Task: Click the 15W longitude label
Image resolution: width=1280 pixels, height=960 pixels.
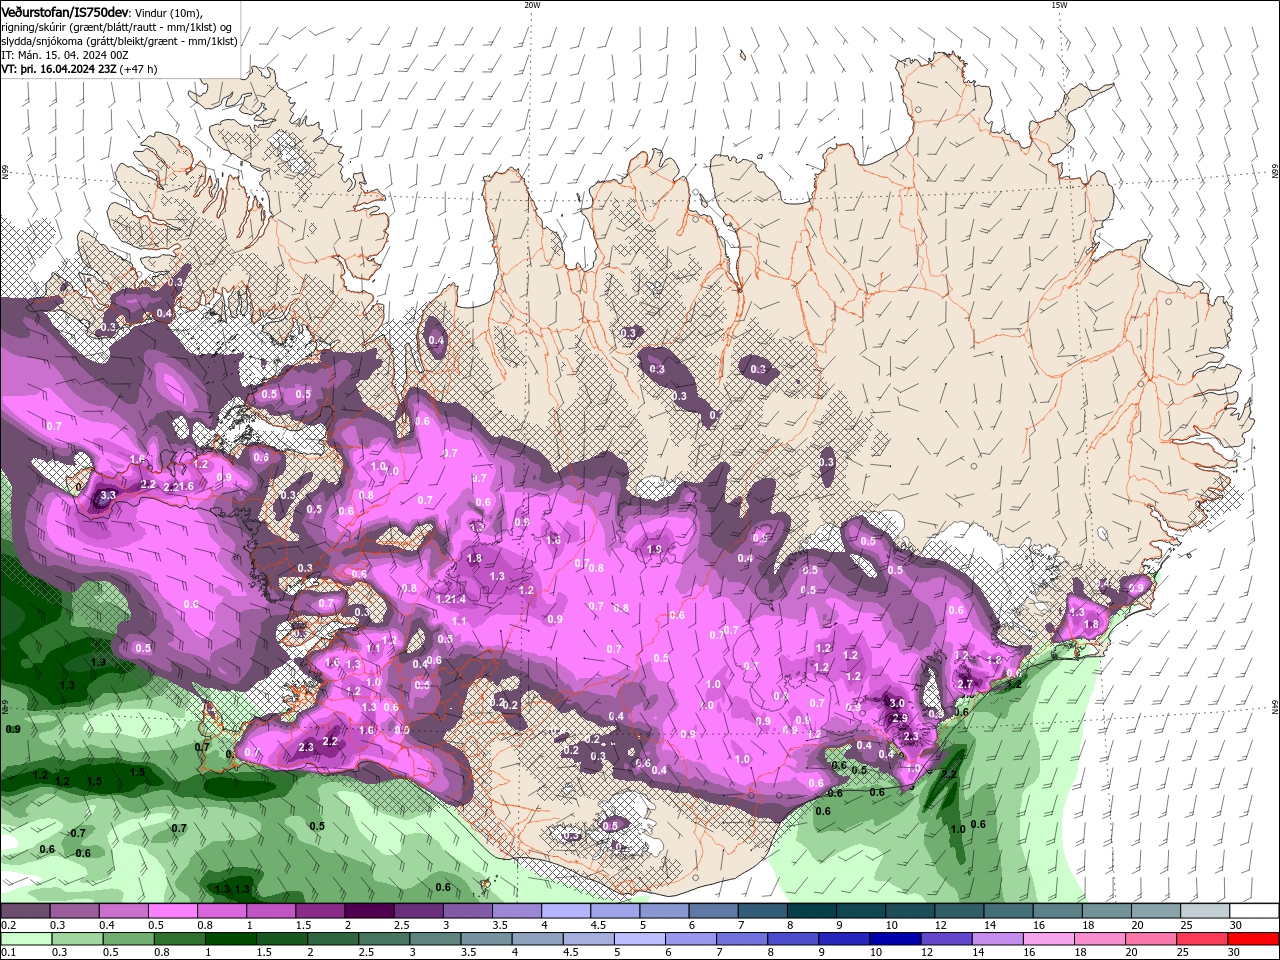Action: (x=1058, y=4)
